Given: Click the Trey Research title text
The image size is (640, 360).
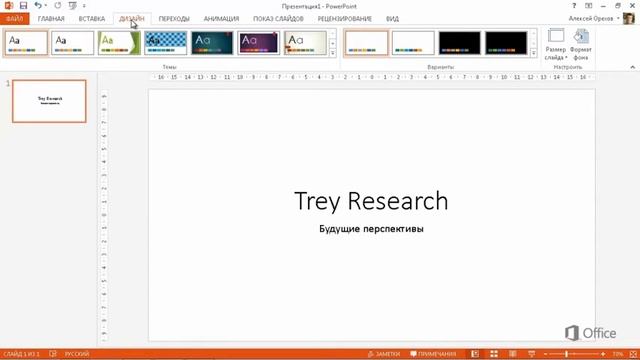Looking at the screenshot, I should point(371,201).
